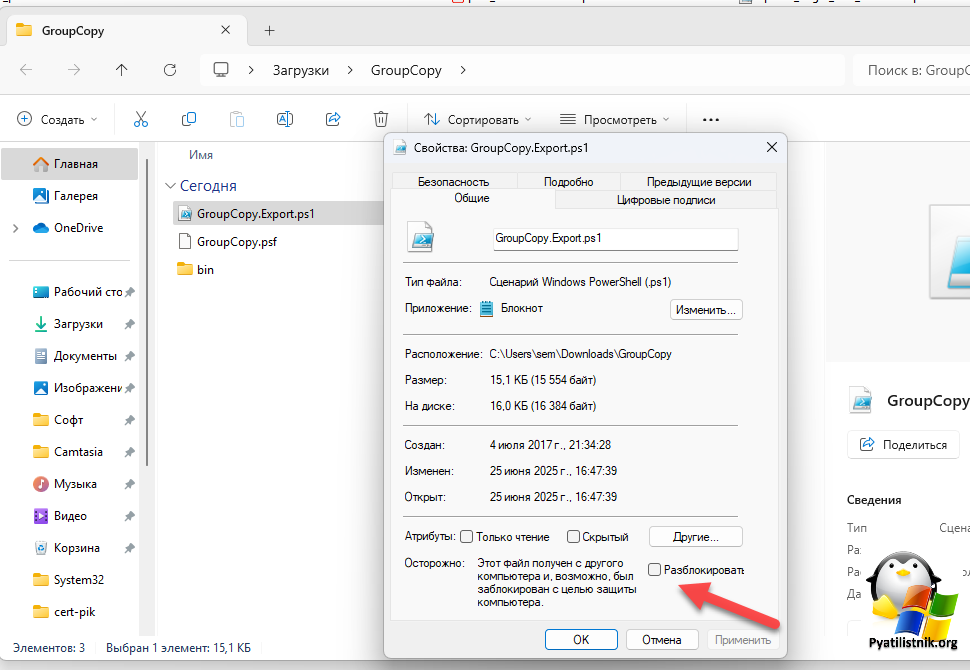This screenshot has width=970, height=670.
Task: Click the filename field in properties
Action: tap(616, 239)
